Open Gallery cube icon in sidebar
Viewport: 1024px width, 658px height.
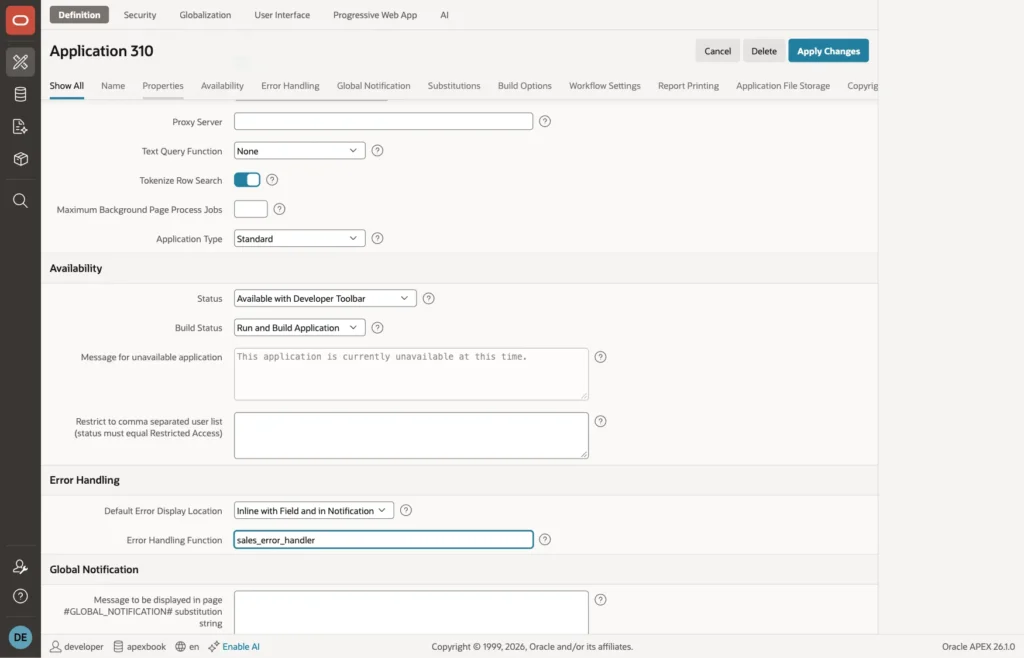(20, 159)
